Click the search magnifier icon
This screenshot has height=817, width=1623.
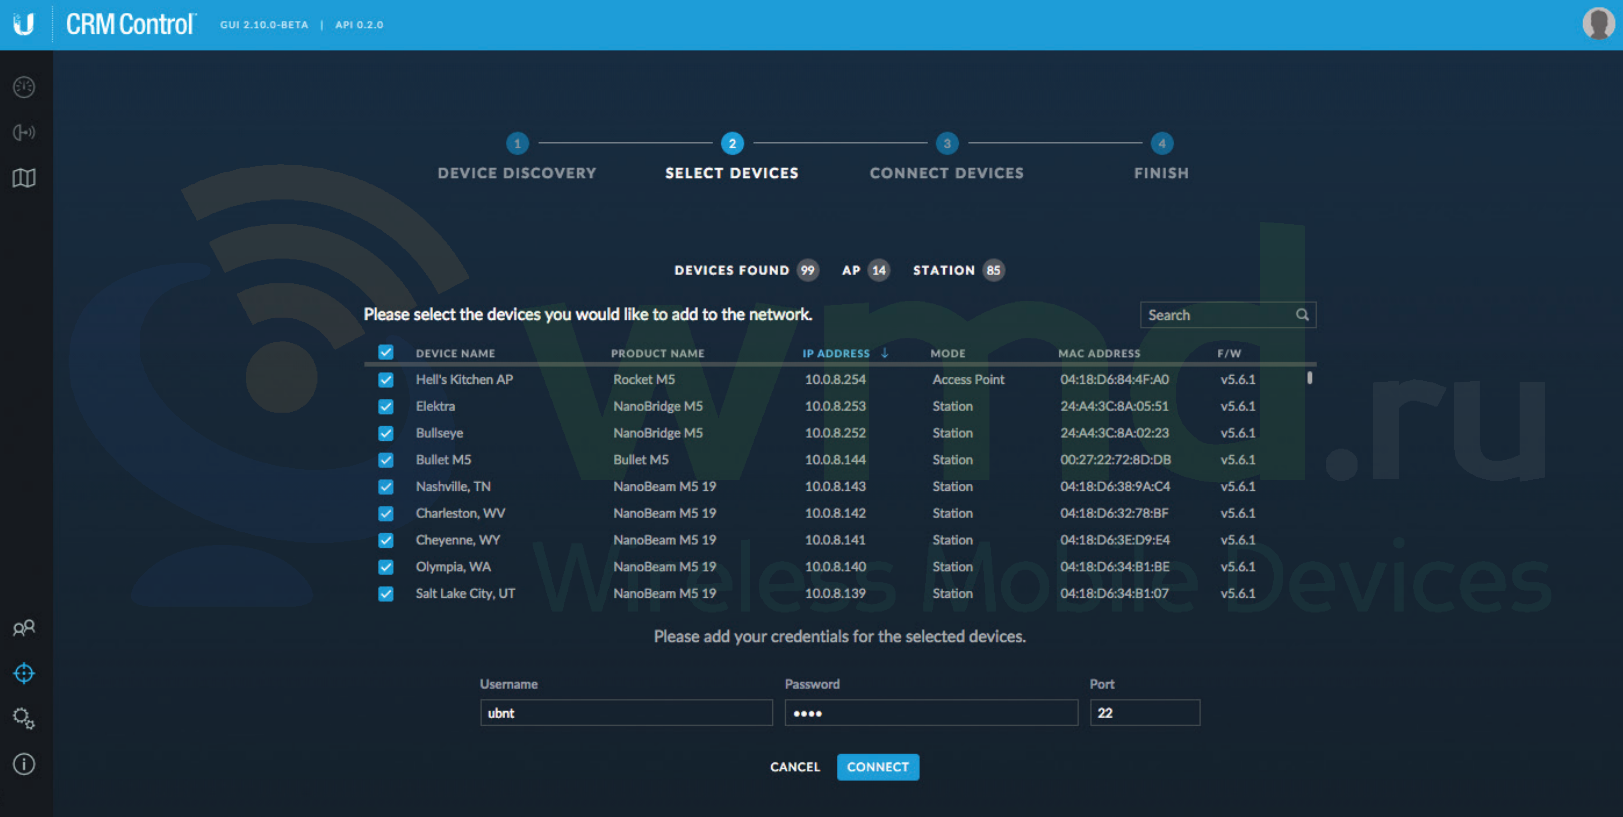tap(1302, 315)
